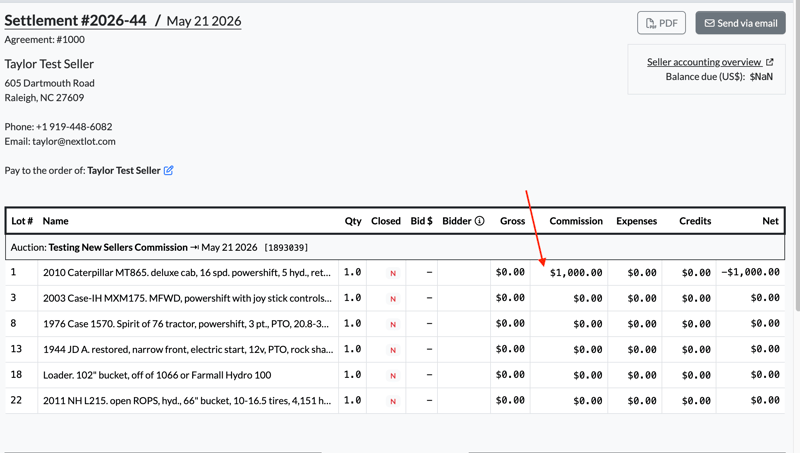Select the Loader 102" bucket lot row
Screen dimensions: 800x453
pyautogui.click(x=395, y=375)
